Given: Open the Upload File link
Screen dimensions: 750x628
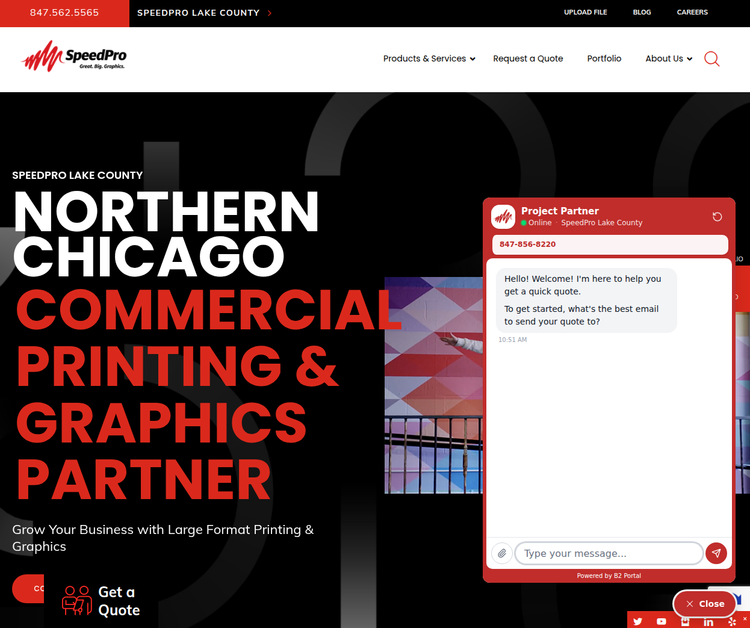Looking at the screenshot, I should coord(585,12).
